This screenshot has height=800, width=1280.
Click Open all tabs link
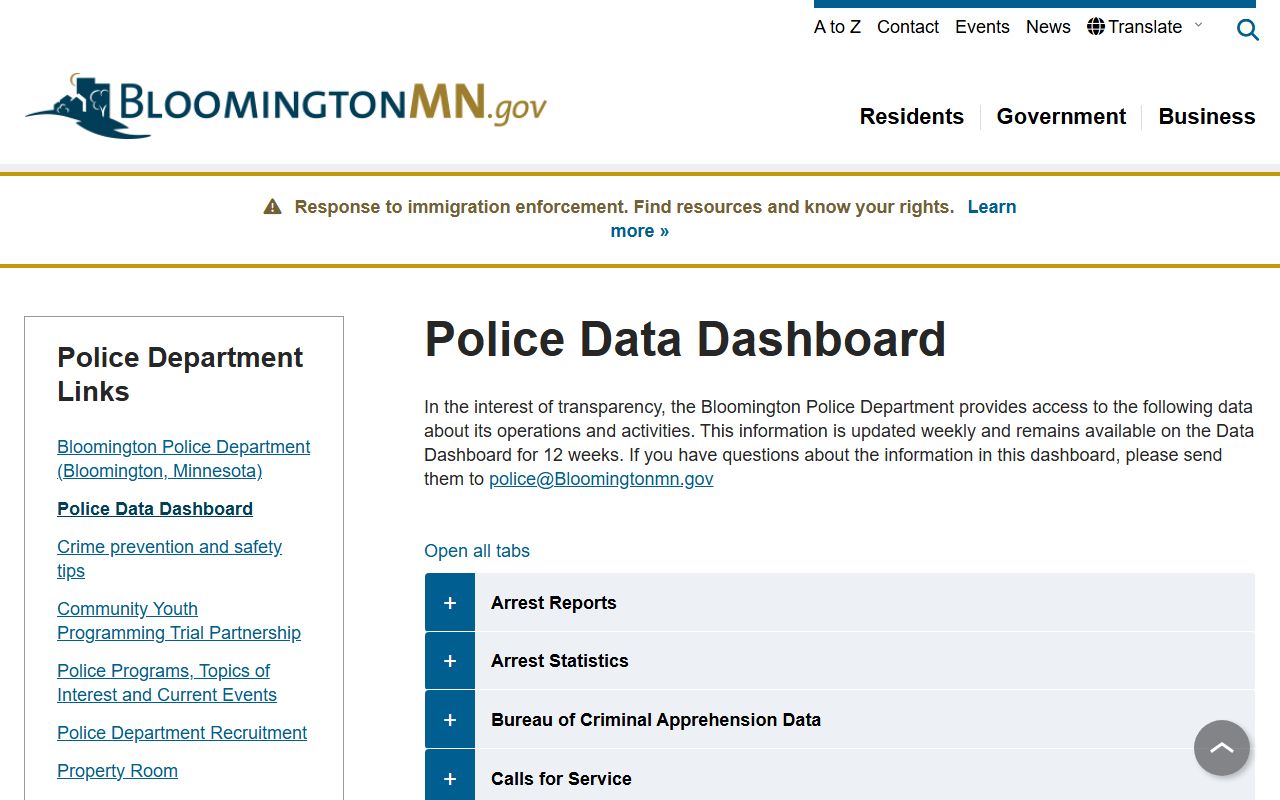pyautogui.click(x=477, y=551)
